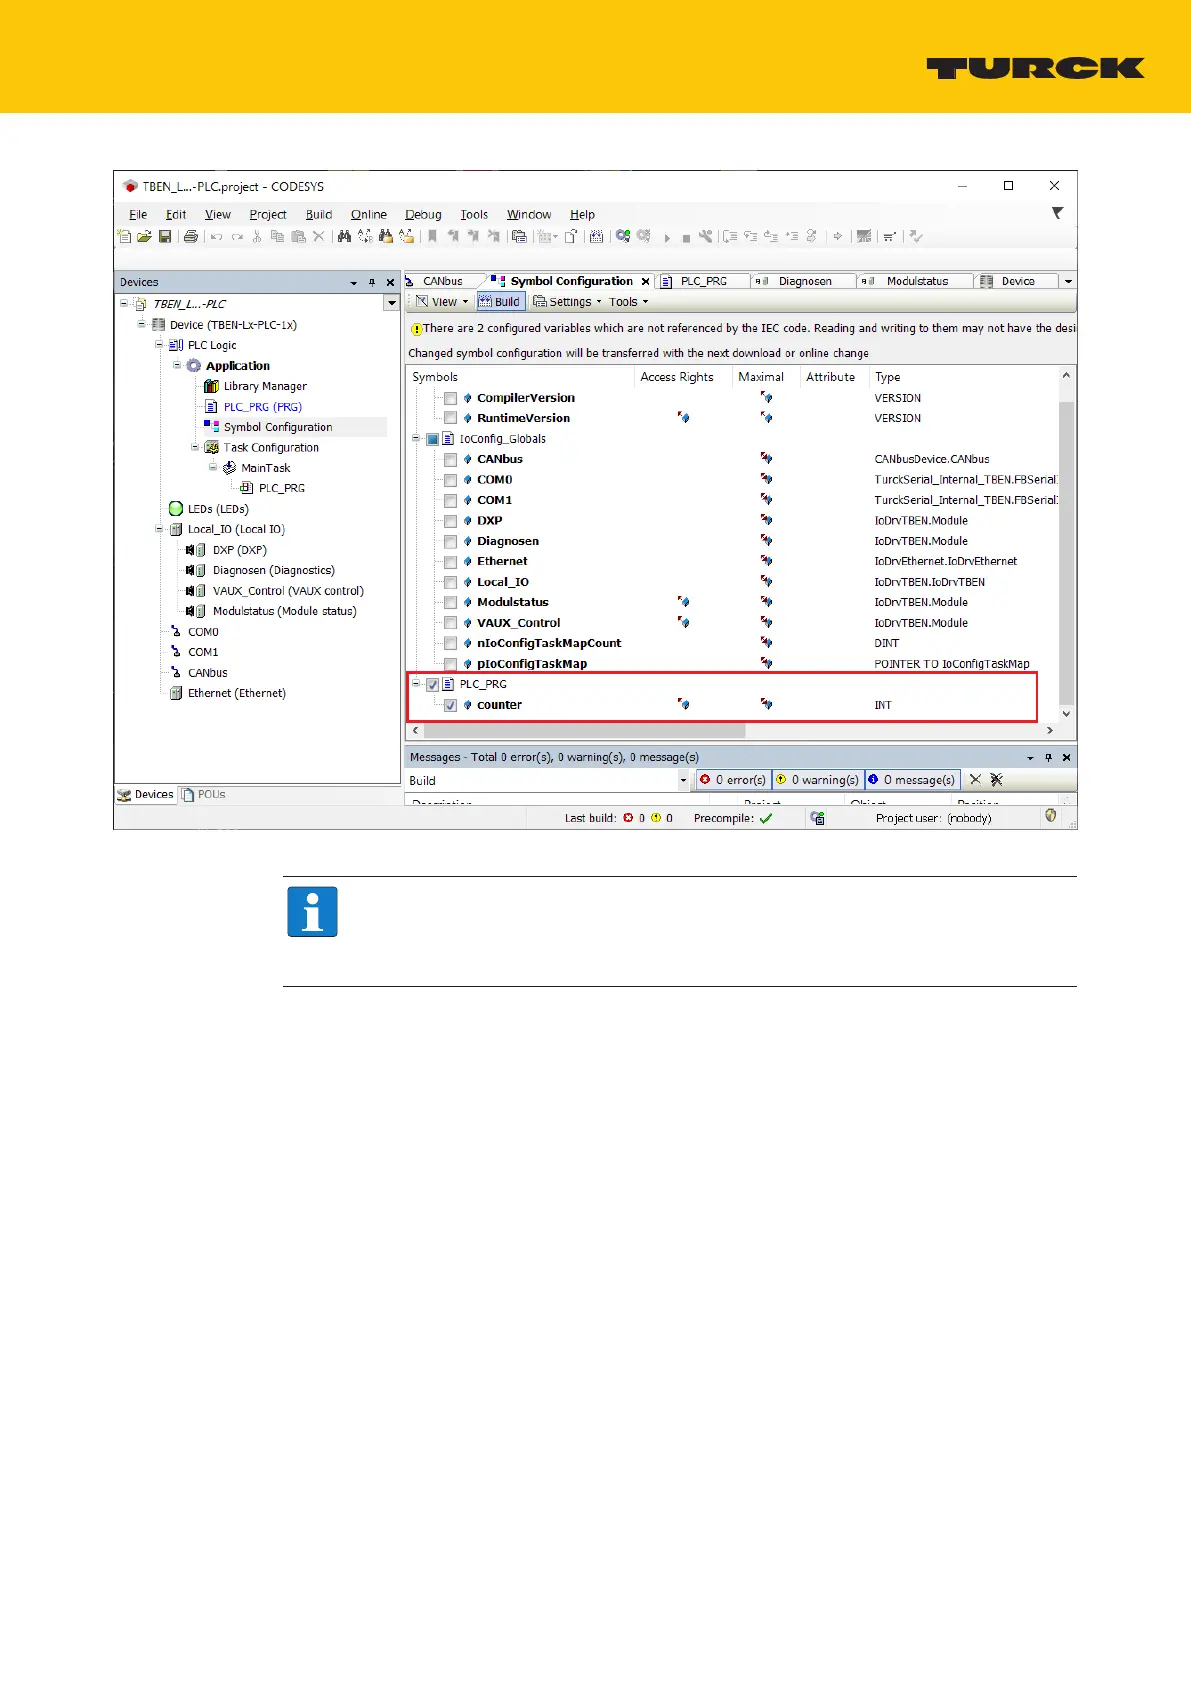Click the Open Project folder icon
Viewport: 1191px width, 1684px height.
click(x=144, y=237)
